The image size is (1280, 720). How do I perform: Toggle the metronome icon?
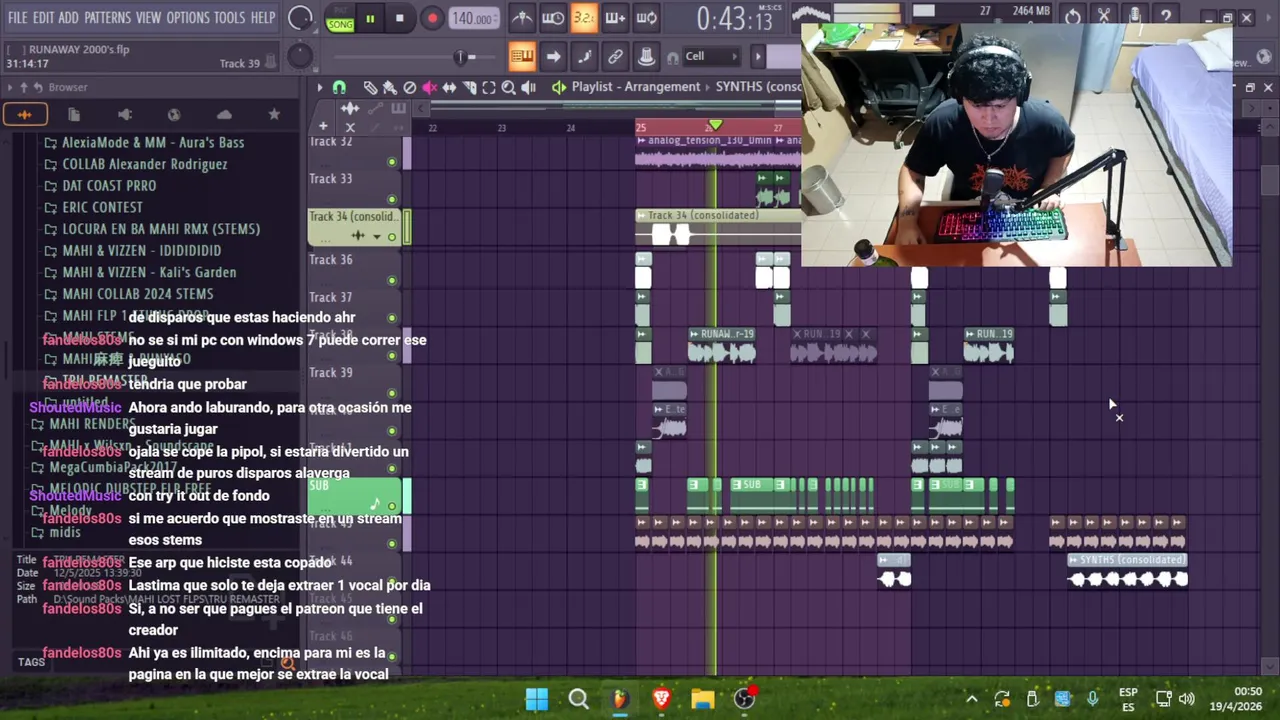coord(521,17)
